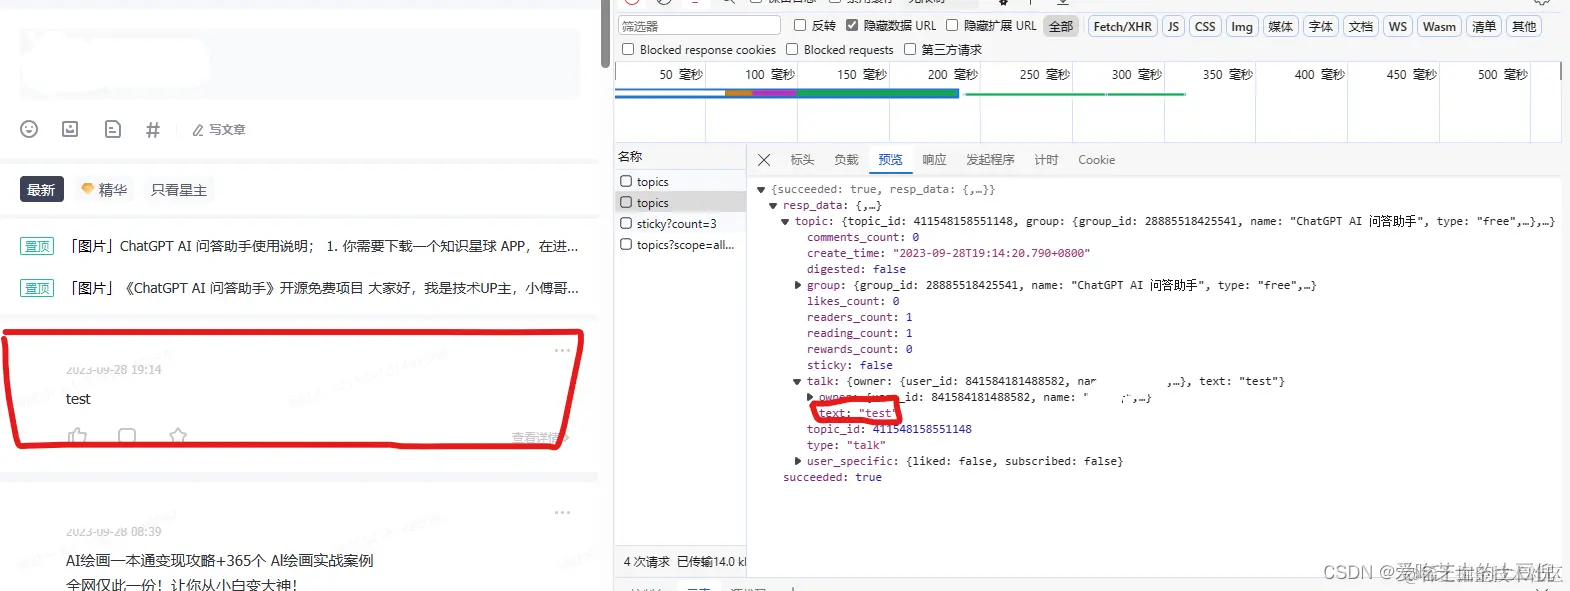This screenshot has width=1570, height=591.
Task: Click the 筛选器 filter input field
Action: (699, 26)
